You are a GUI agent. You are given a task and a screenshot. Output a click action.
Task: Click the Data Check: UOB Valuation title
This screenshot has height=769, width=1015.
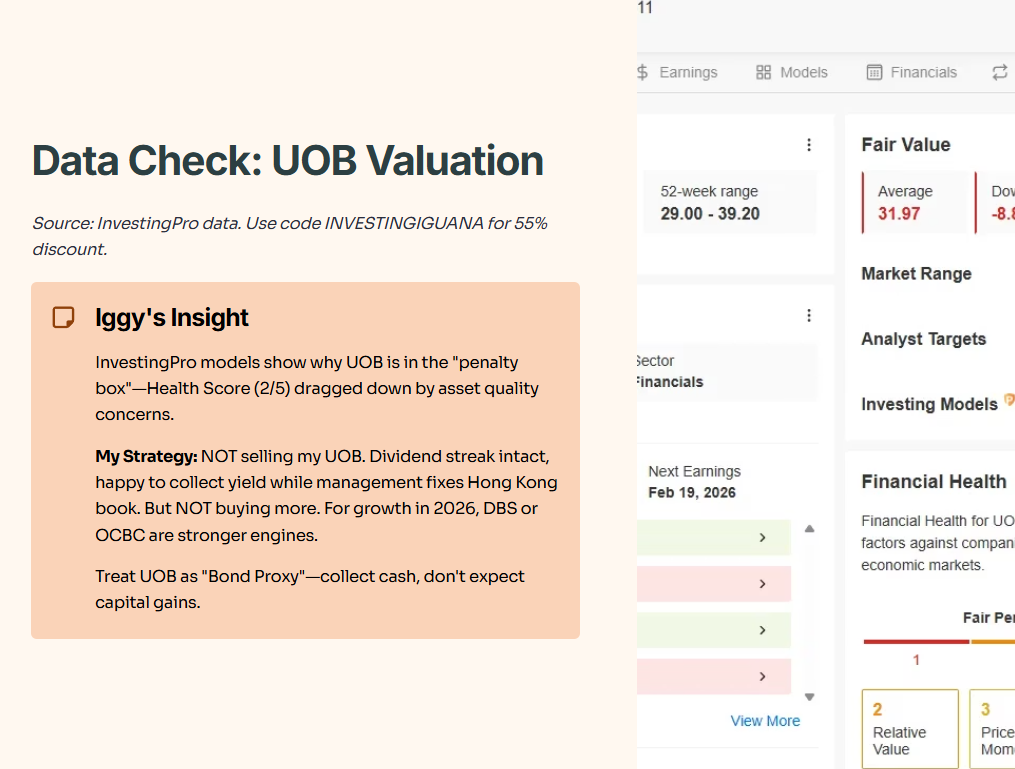coord(288,160)
